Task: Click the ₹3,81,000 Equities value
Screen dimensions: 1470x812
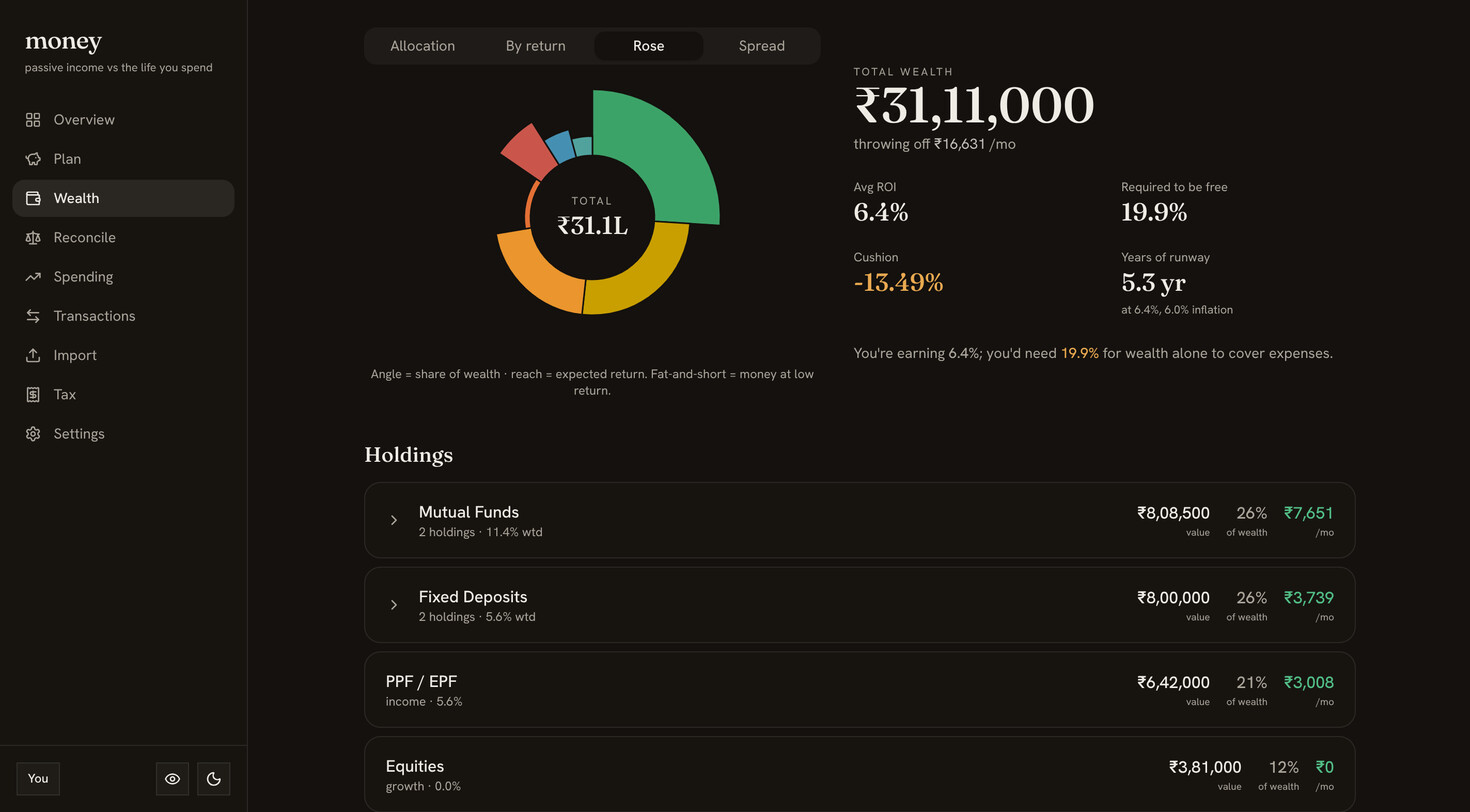Action: [1205, 767]
